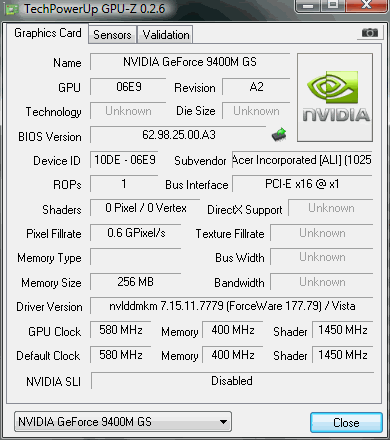Click the Pixel Fillrate field 0.6 GPixel/s
The height and width of the screenshot is (440, 390).
click(x=136, y=233)
